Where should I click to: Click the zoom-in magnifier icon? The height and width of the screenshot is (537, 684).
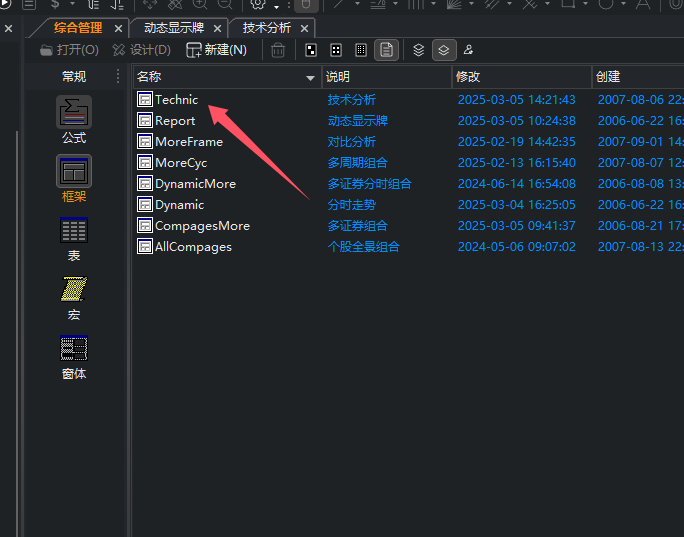pos(200,4)
